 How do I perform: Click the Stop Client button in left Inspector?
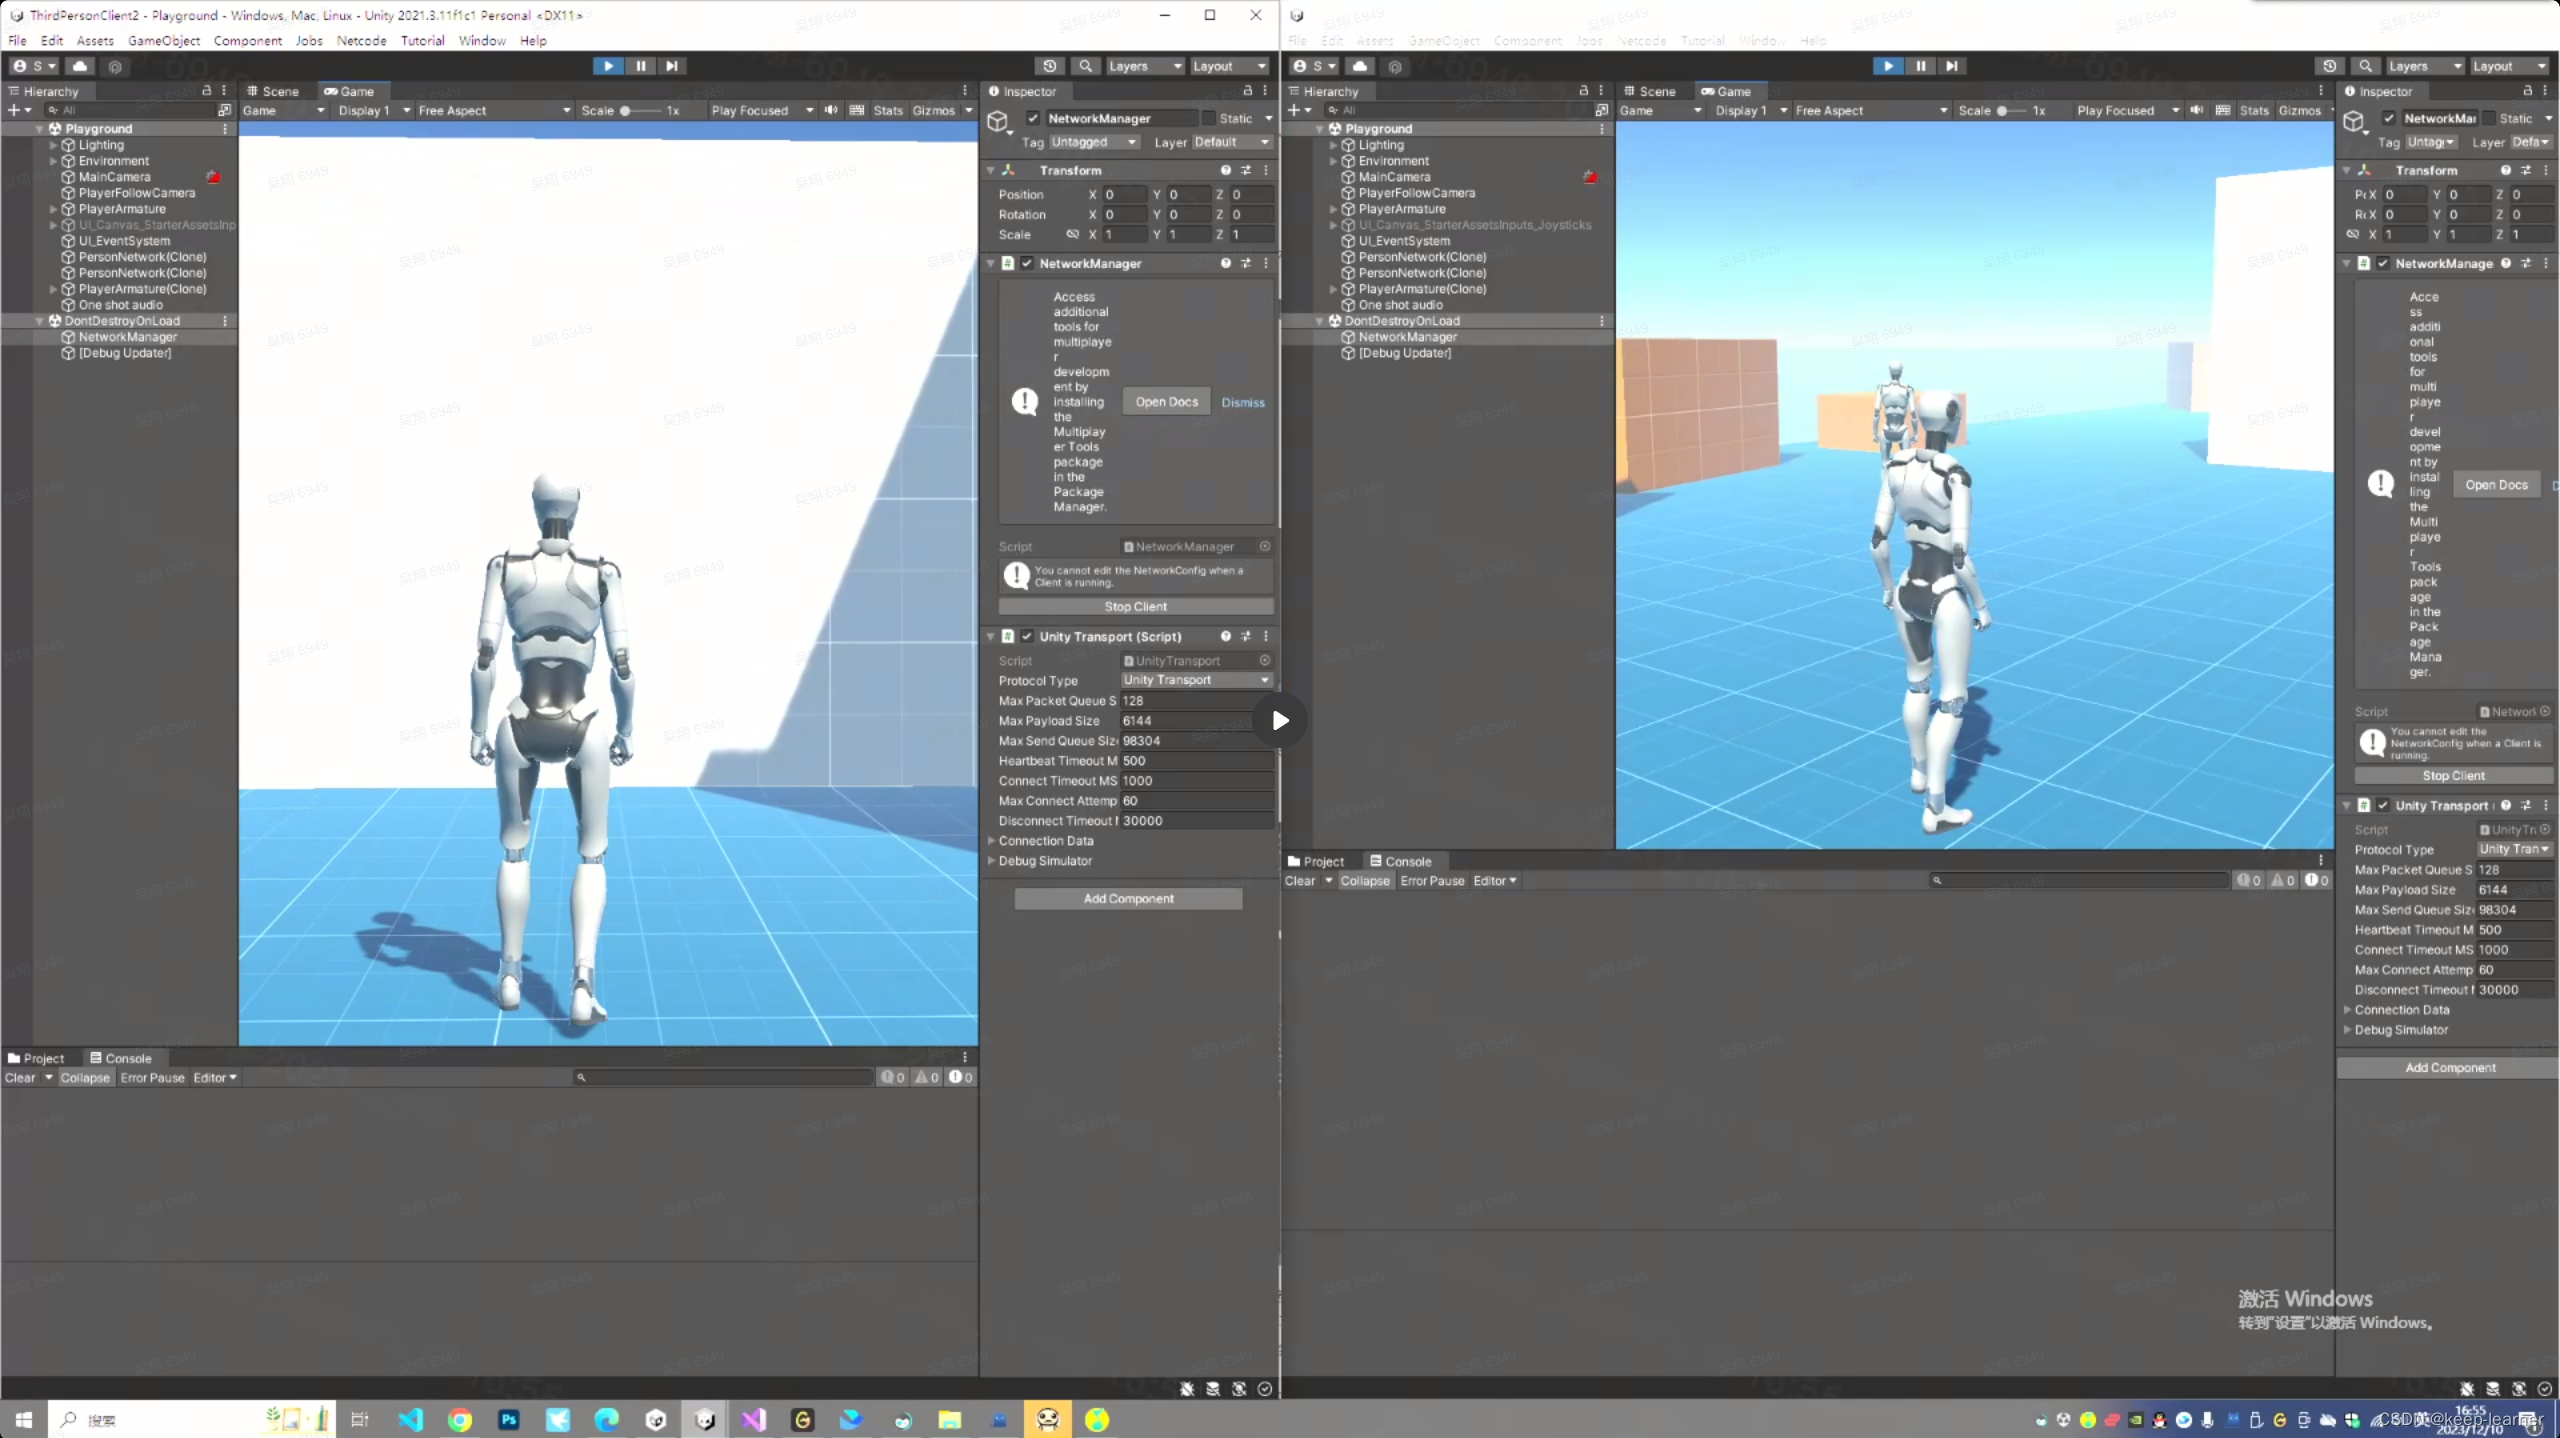point(1135,607)
